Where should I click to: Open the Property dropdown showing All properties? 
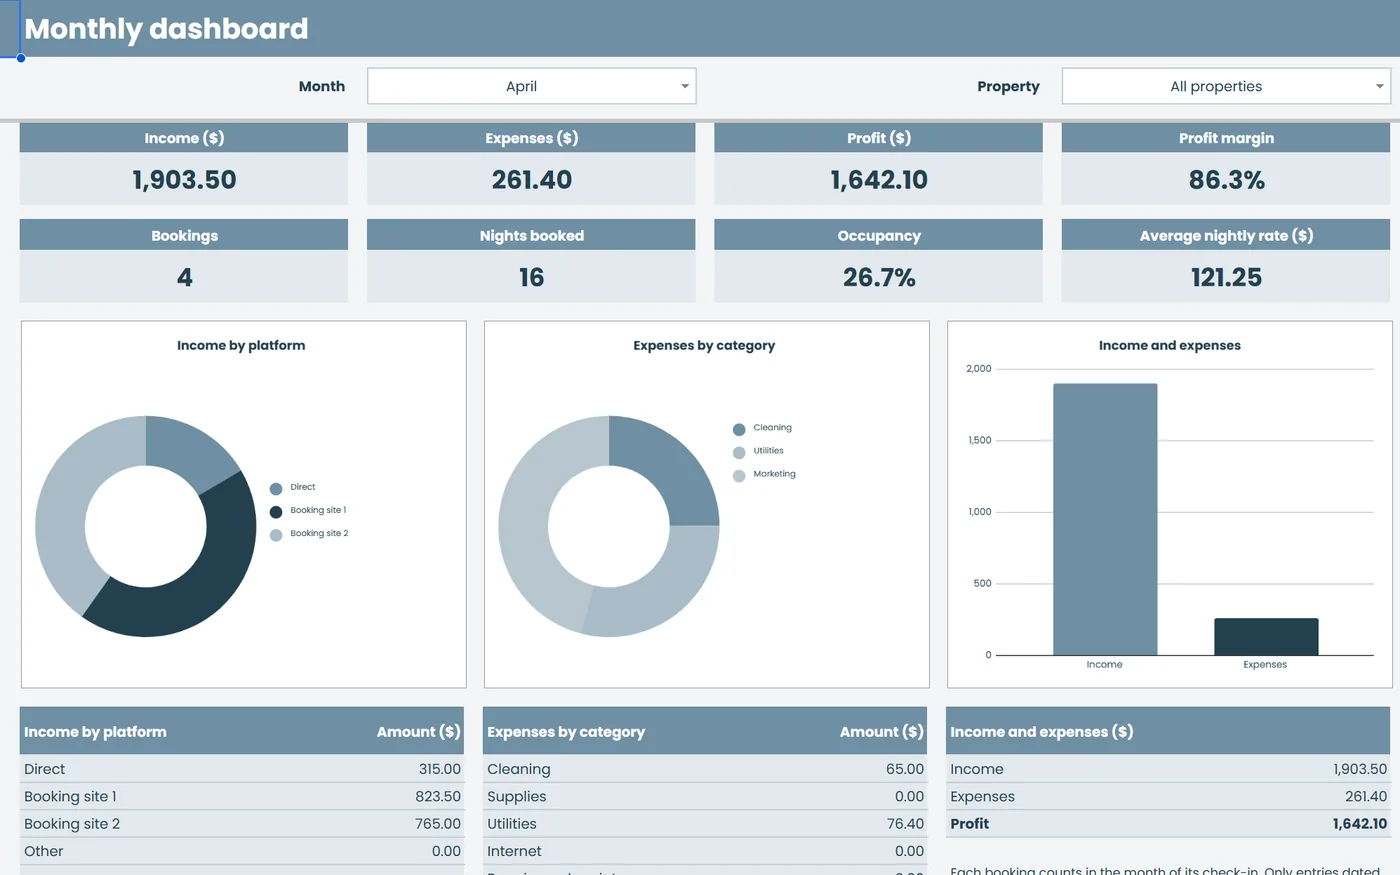(1226, 86)
